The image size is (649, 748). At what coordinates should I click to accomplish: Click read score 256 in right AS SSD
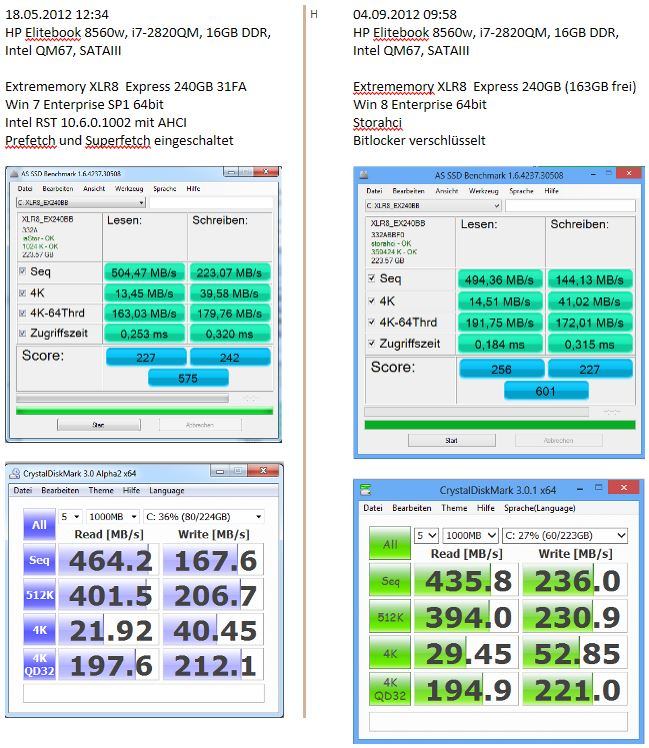501,369
